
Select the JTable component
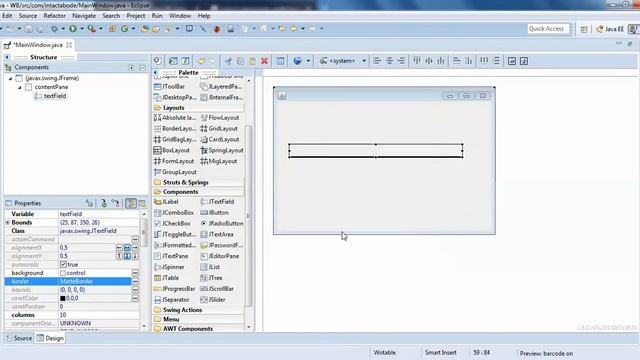167,278
